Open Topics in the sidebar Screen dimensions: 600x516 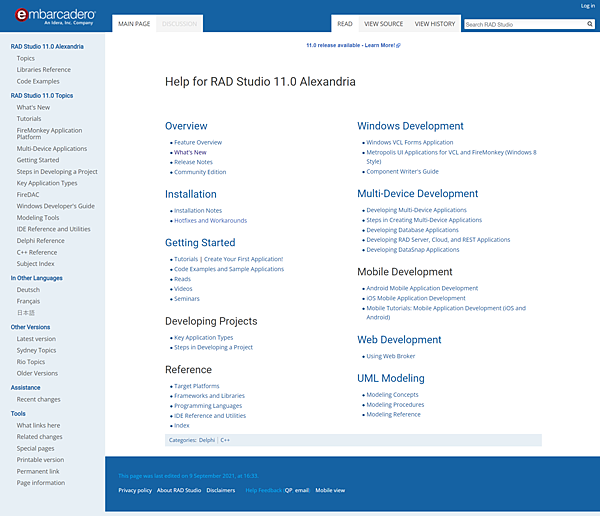tap(26, 58)
